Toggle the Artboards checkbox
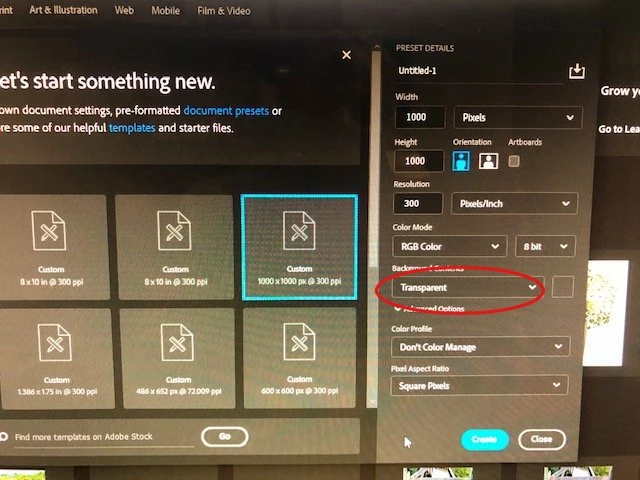The width and height of the screenshot is (640, 480). [514, 161]
